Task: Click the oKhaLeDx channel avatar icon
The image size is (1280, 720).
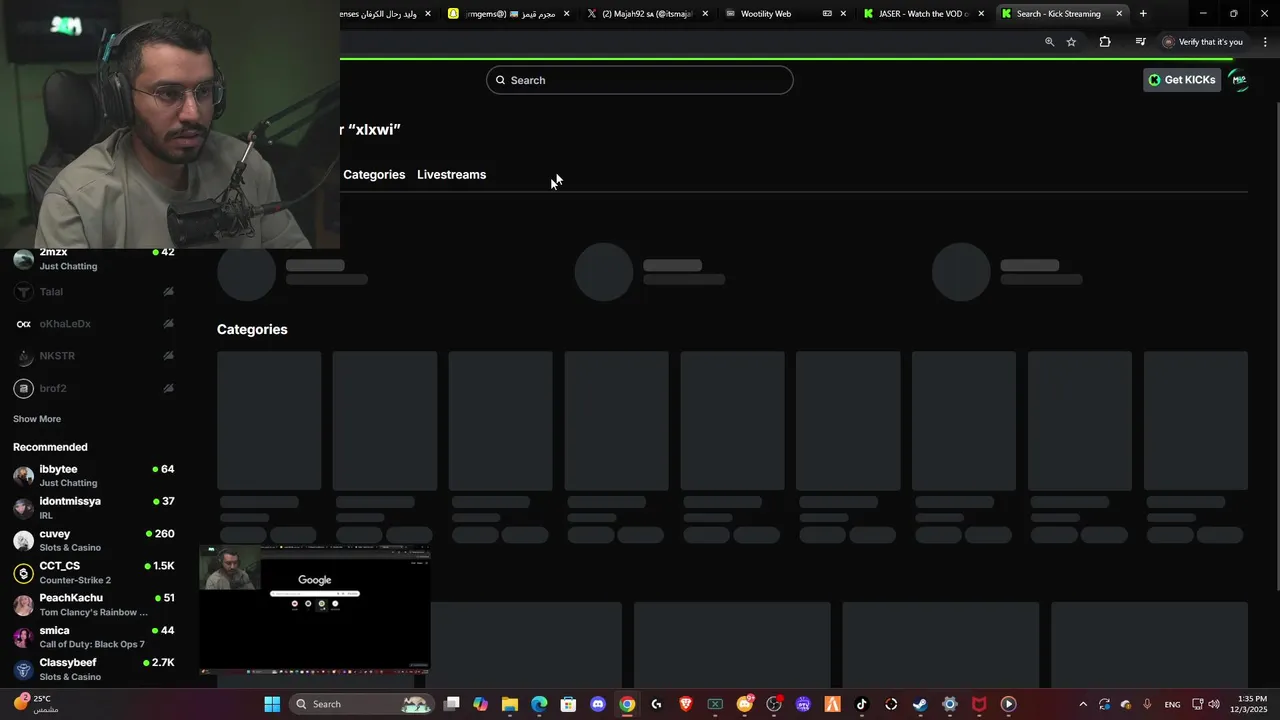Action: click(x=23, y=324)
